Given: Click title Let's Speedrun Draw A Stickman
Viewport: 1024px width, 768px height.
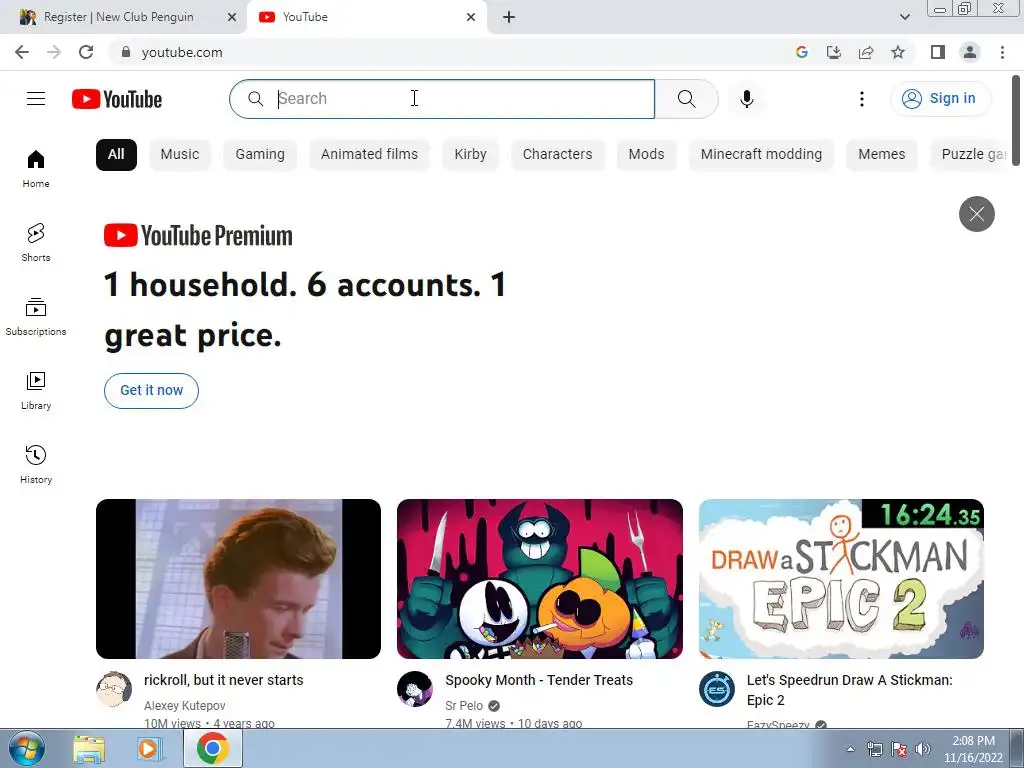Looking at the screenshot, I should point(849,690).
